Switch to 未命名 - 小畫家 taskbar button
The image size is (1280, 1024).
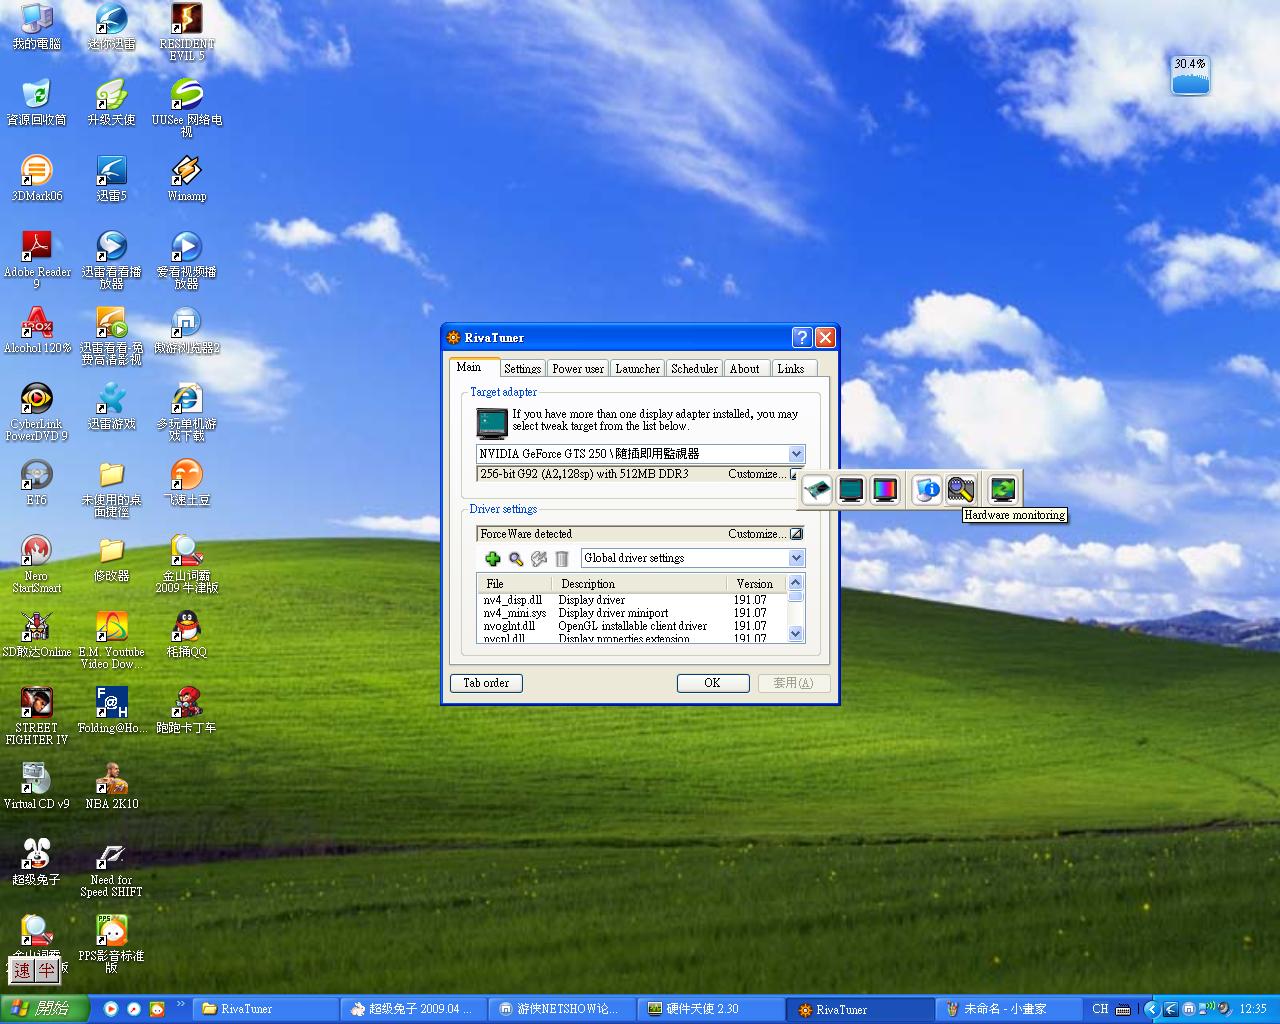[x=1008, y=1009]
